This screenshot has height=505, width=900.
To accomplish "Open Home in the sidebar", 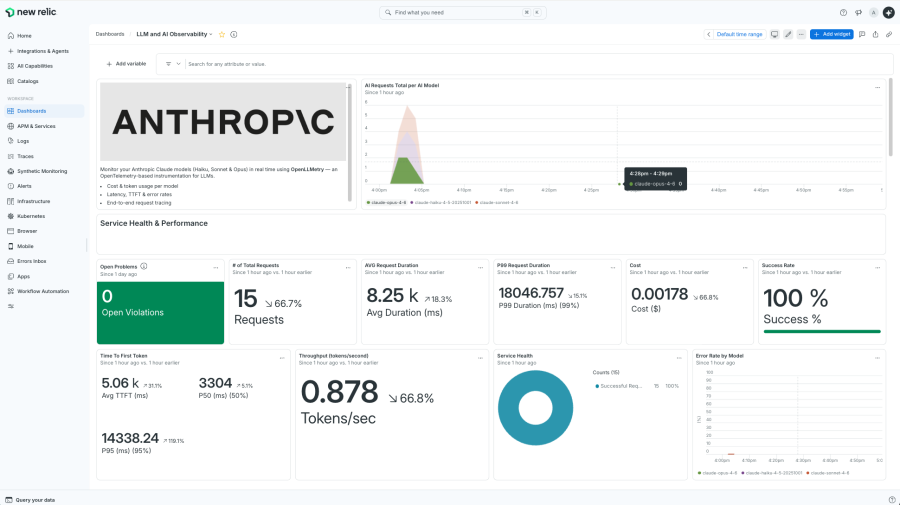I will pos(43,36).
